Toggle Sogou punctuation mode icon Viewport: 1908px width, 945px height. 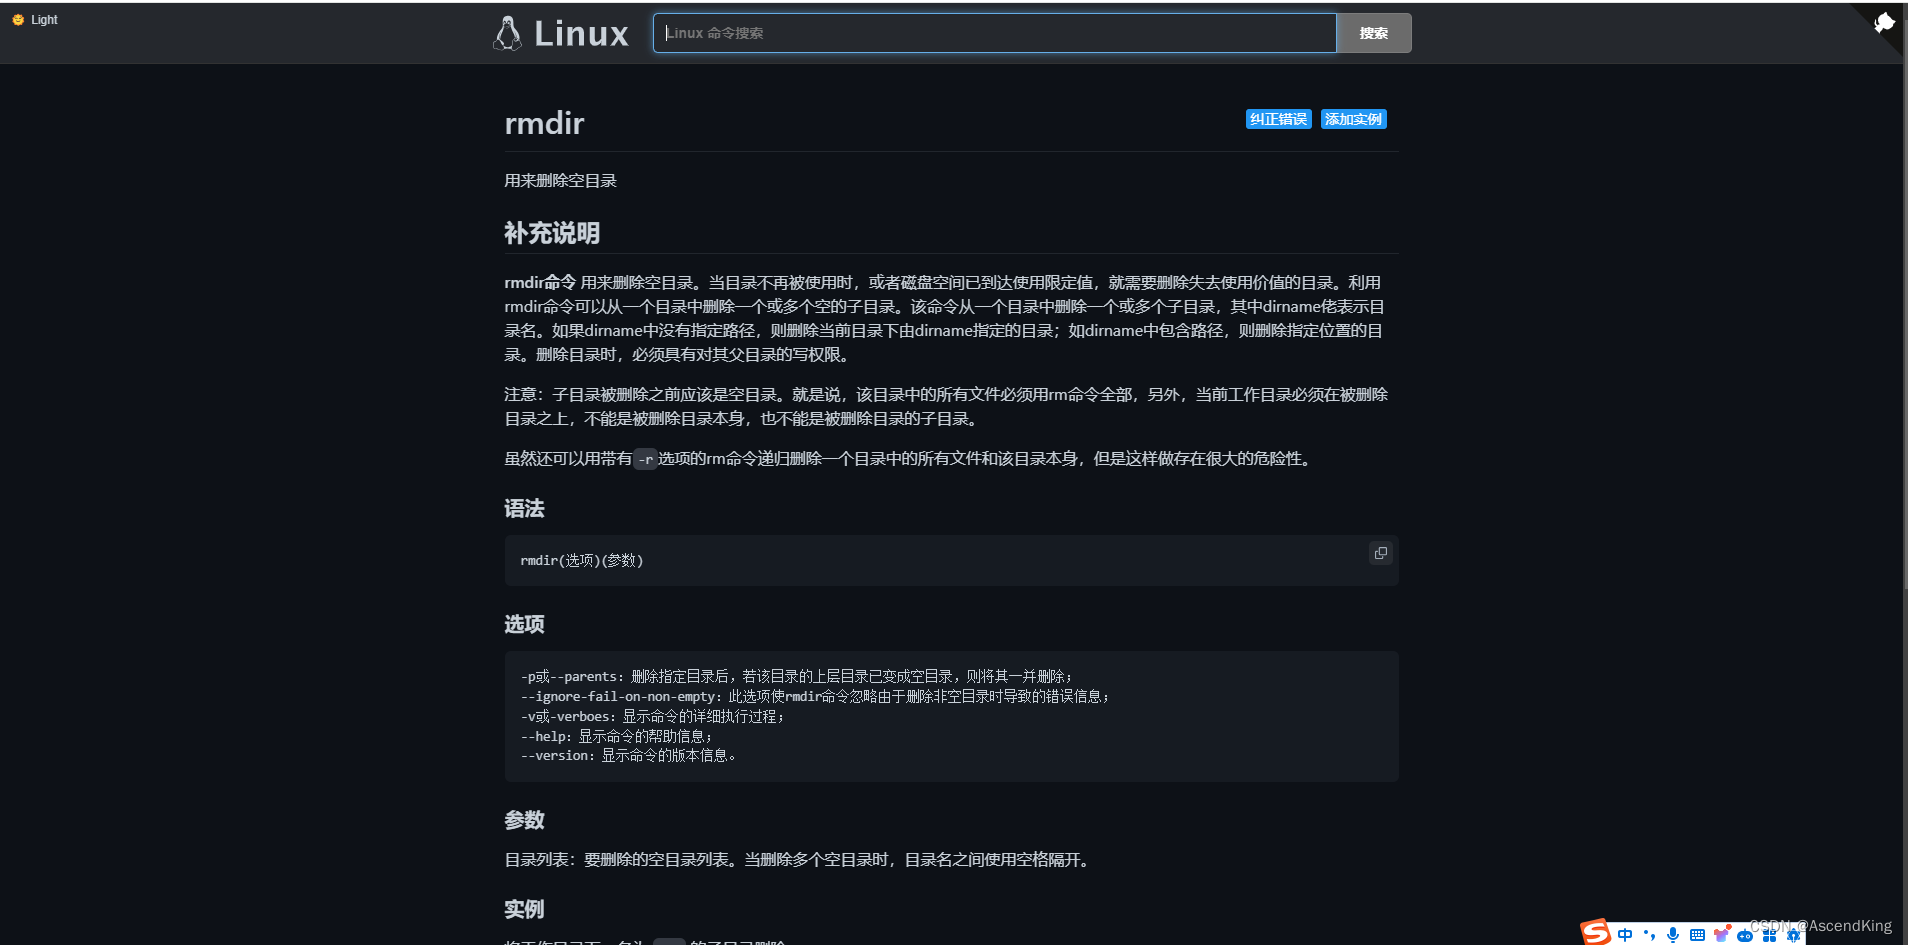pyautogui.click(x=1649, y=935)
